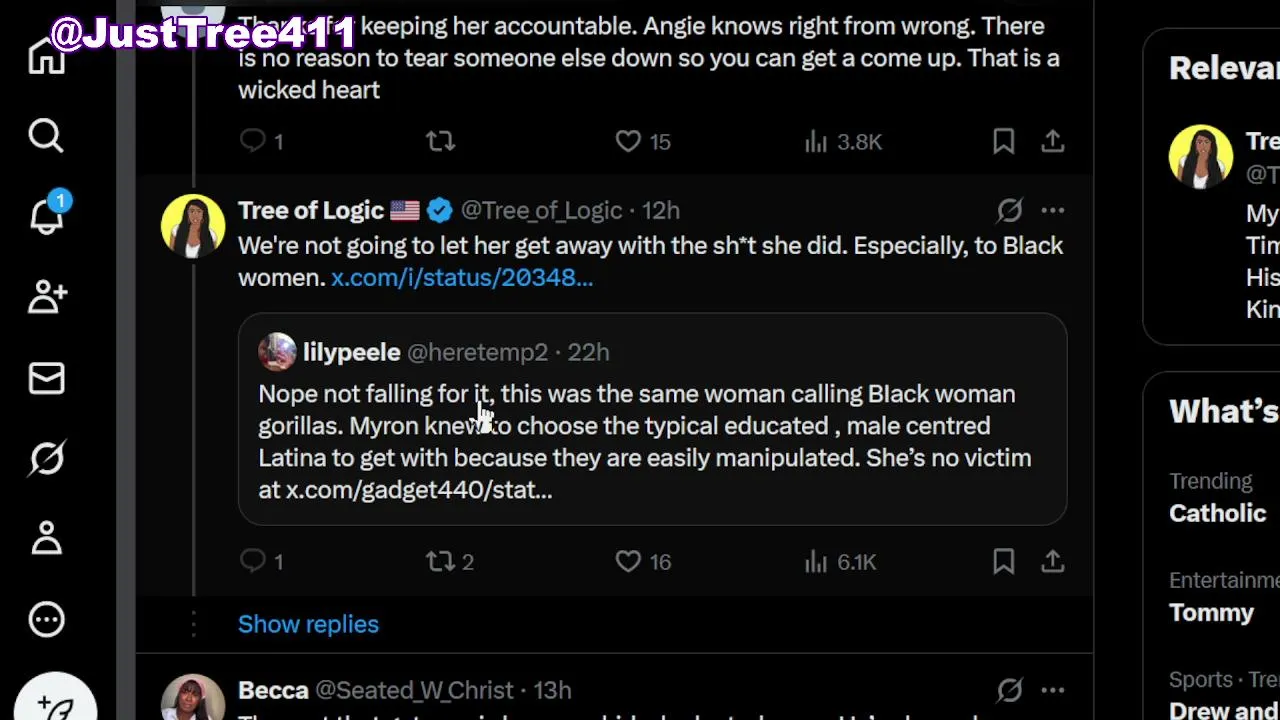Open the x.com/i/status link in post
1280x720 pixels.
[x=462, y=278]
